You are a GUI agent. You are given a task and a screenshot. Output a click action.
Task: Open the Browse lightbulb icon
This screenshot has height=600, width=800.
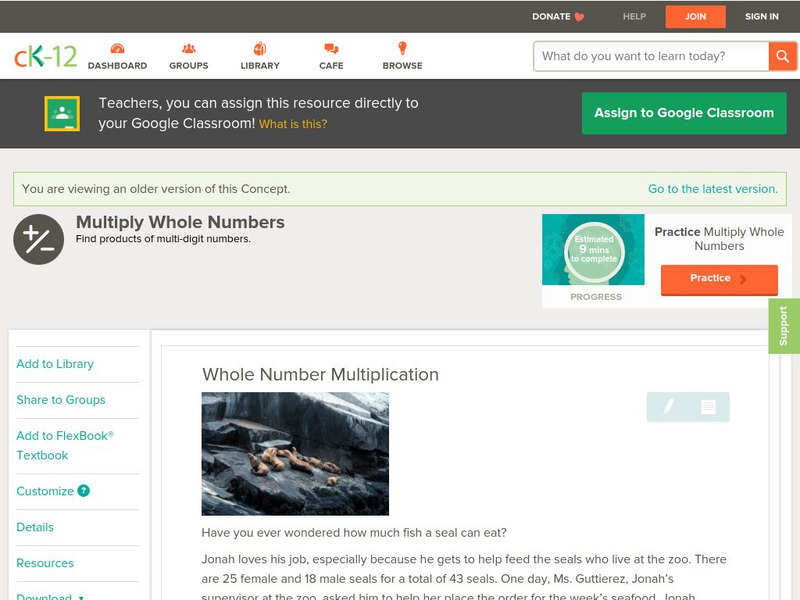[403, 48]
